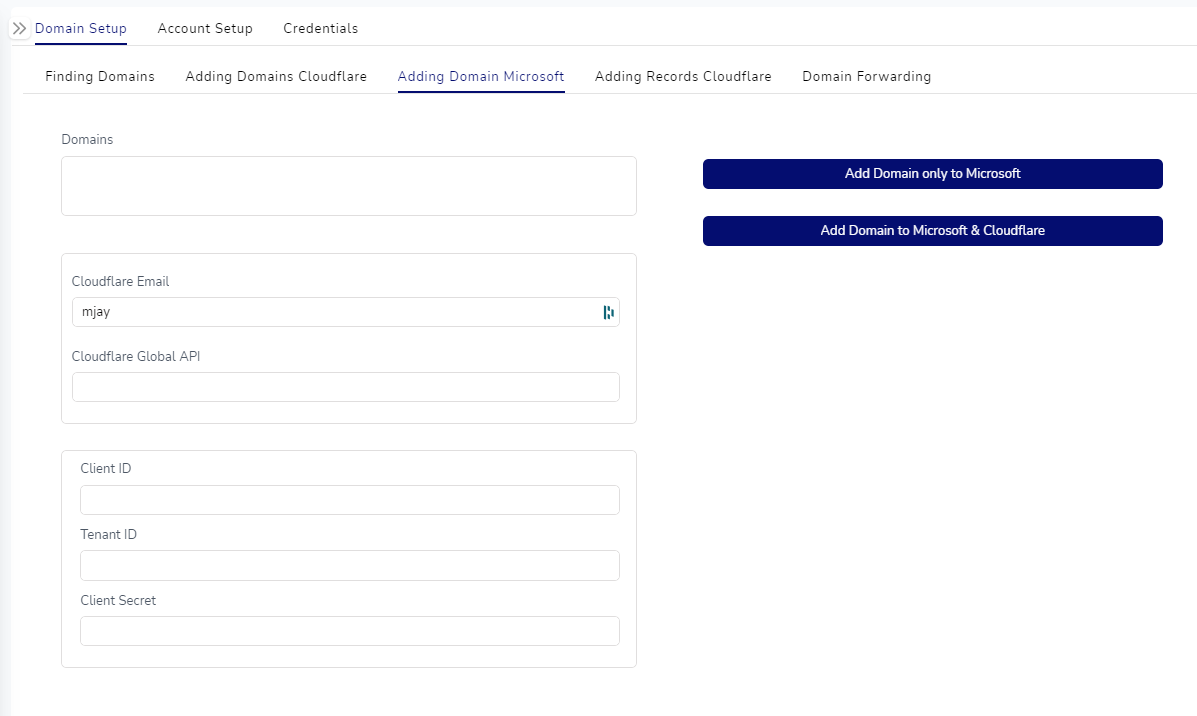Screen dimensions: 1197x716
Task: Click the Client ID label
Action: [x=105, y=469]
